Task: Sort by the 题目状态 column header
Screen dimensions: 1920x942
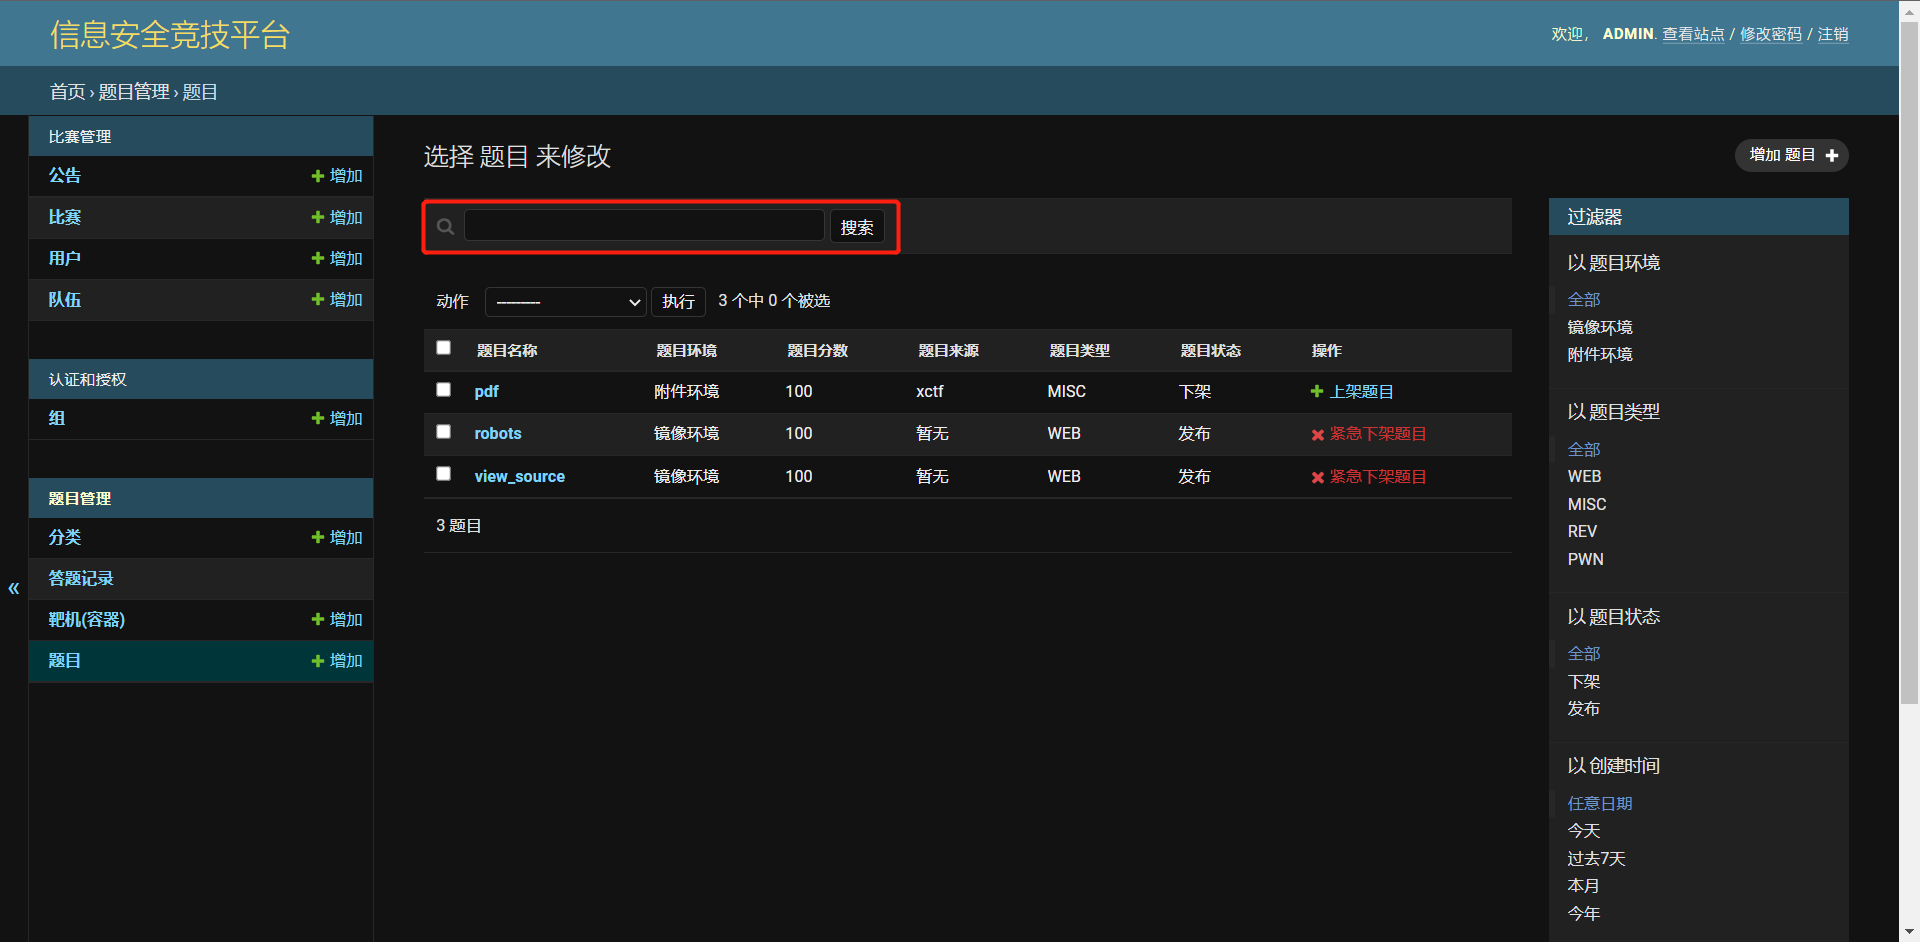Action: (x=1210, y=350)
